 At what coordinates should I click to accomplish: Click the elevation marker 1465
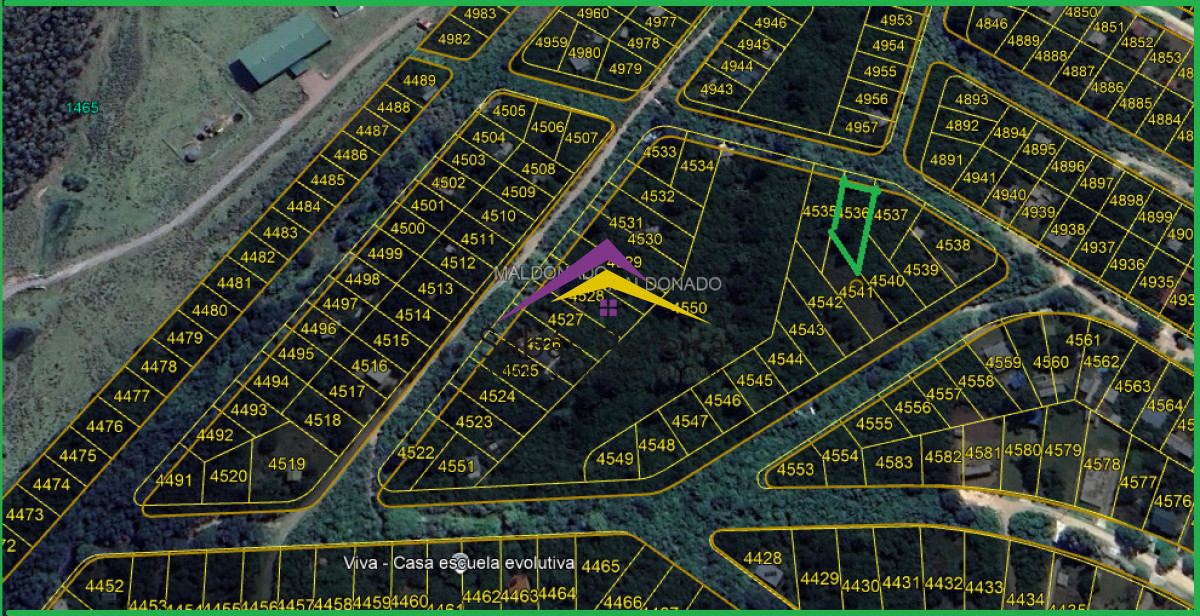point(80,108)
